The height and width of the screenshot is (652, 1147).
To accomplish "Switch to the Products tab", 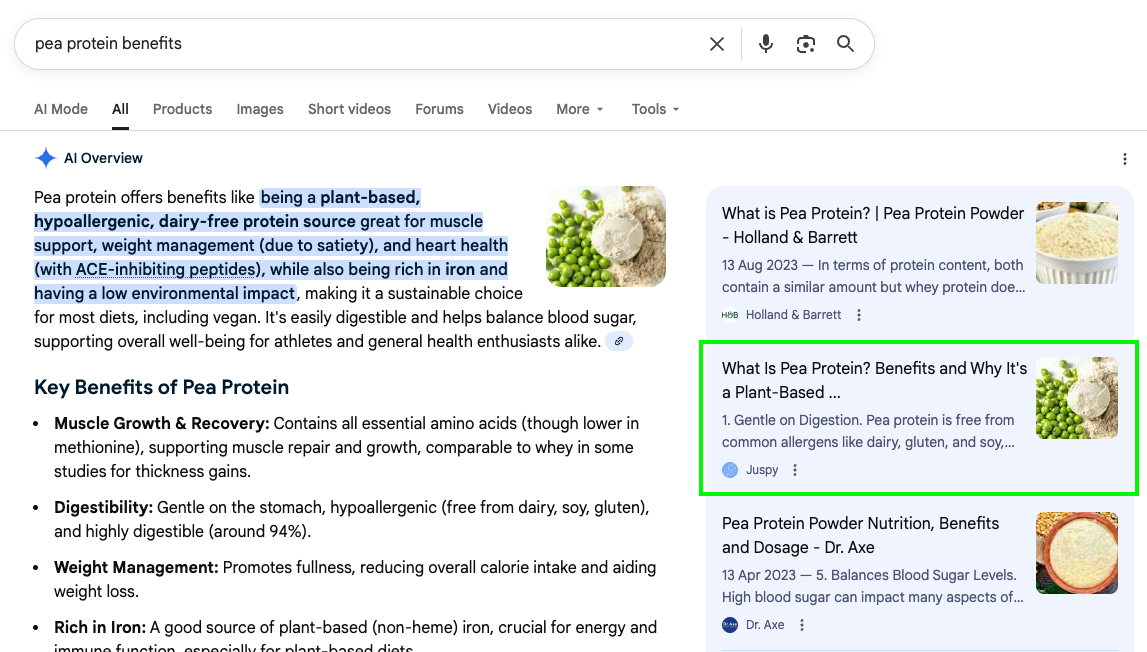I will tap(182, 109).
